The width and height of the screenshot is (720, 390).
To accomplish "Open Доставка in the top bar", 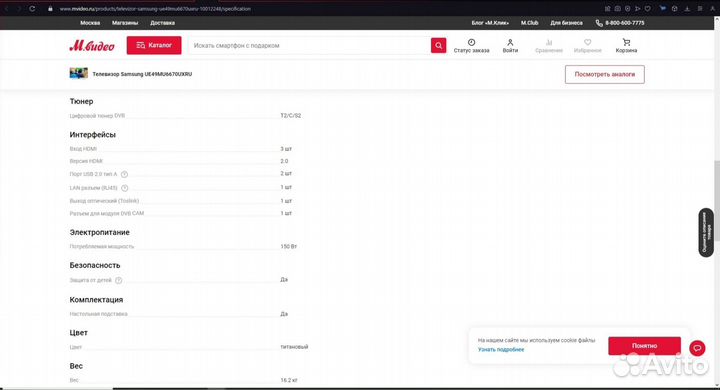I will (162, 23).
